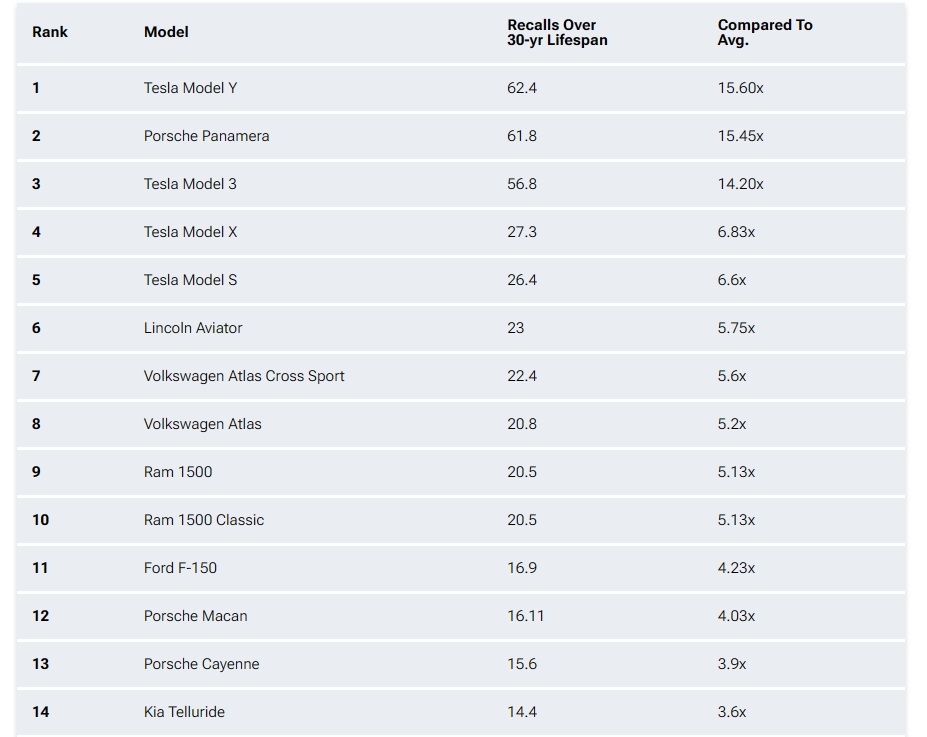Click the 16.11 recalls figure
The height and width of the screenshot is (737, 927).
click(525, 616)
